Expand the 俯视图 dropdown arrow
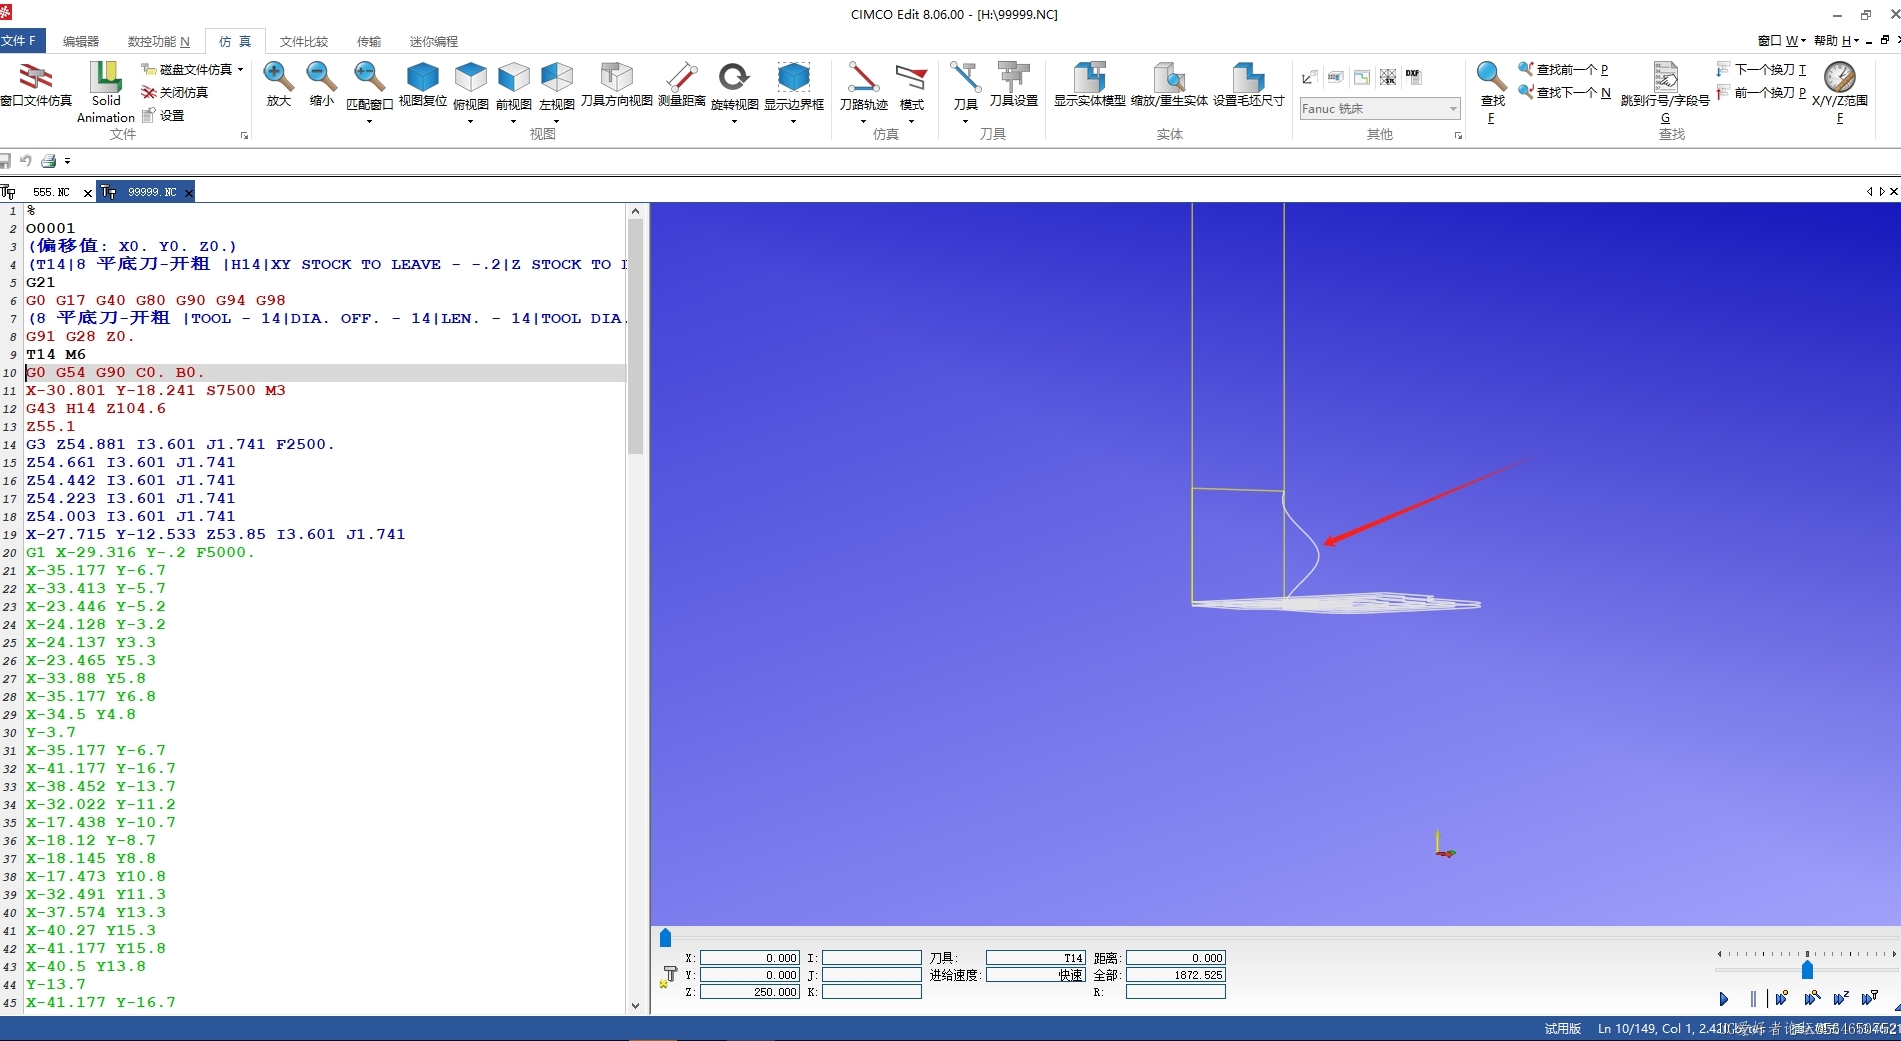The width and height of the screenshot is (1901, 1041). 470,121
